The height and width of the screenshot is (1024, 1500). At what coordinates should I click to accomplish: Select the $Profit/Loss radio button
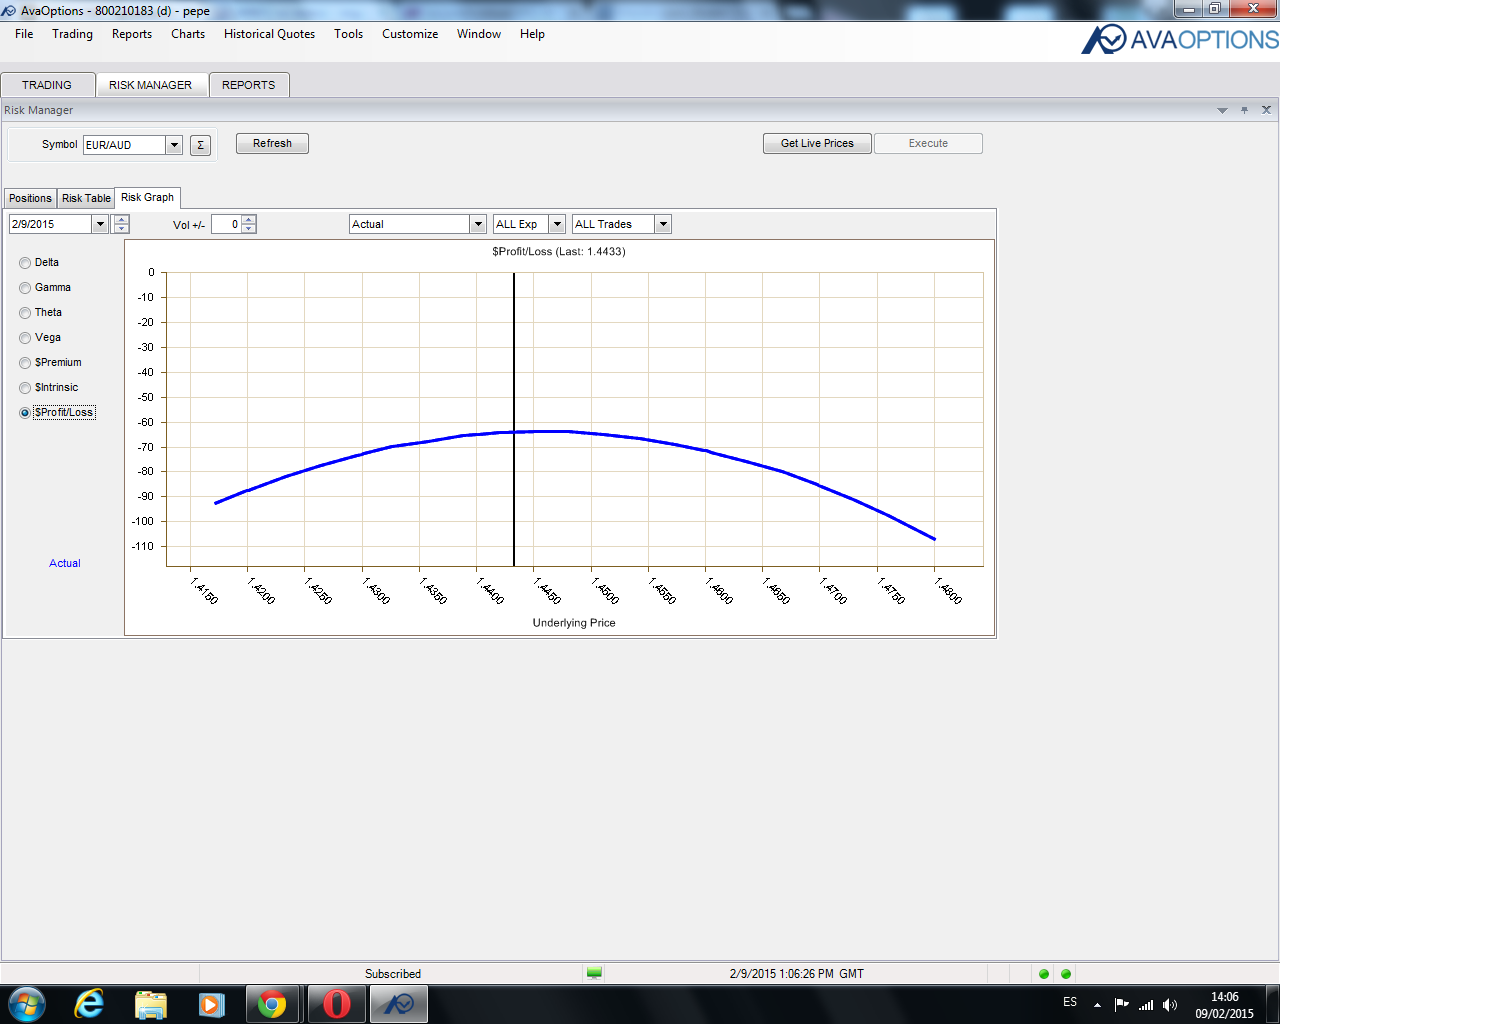(25, 413)
